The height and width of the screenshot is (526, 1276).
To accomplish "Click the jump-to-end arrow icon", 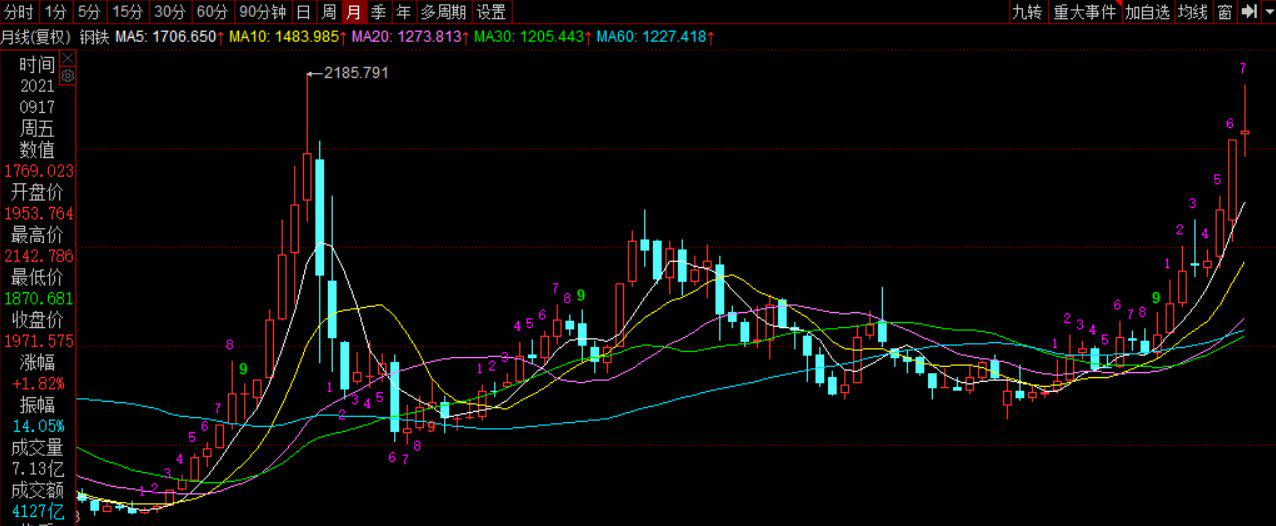I will (1248, 12).
